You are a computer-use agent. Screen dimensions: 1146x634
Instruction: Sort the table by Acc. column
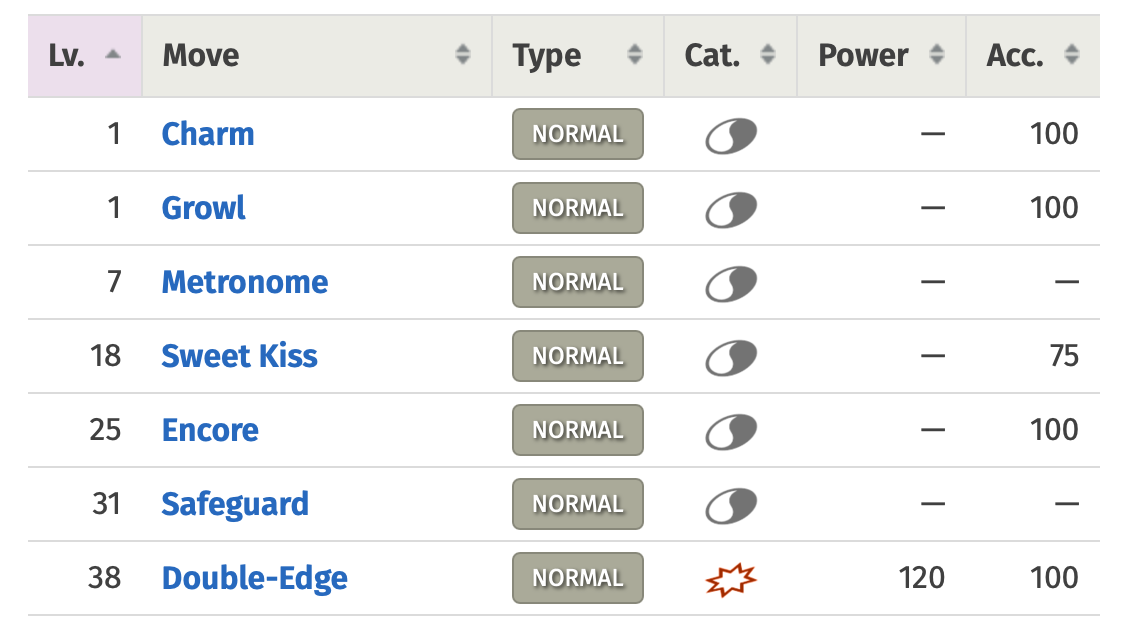[x=1032, y=55]
